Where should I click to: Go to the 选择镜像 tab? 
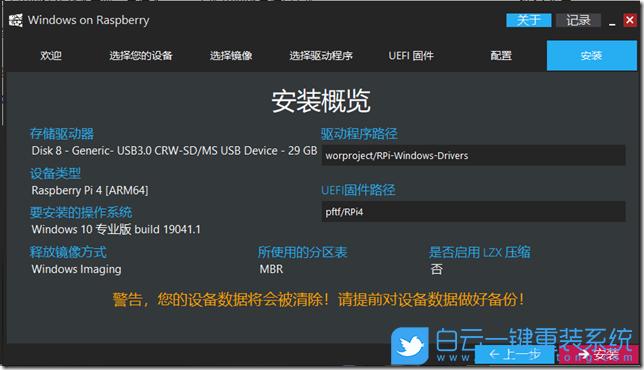(231, 55)
